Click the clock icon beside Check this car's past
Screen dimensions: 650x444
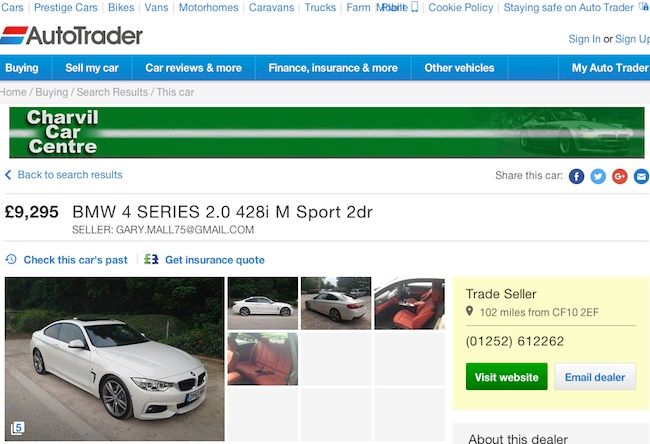coord(11,260)
